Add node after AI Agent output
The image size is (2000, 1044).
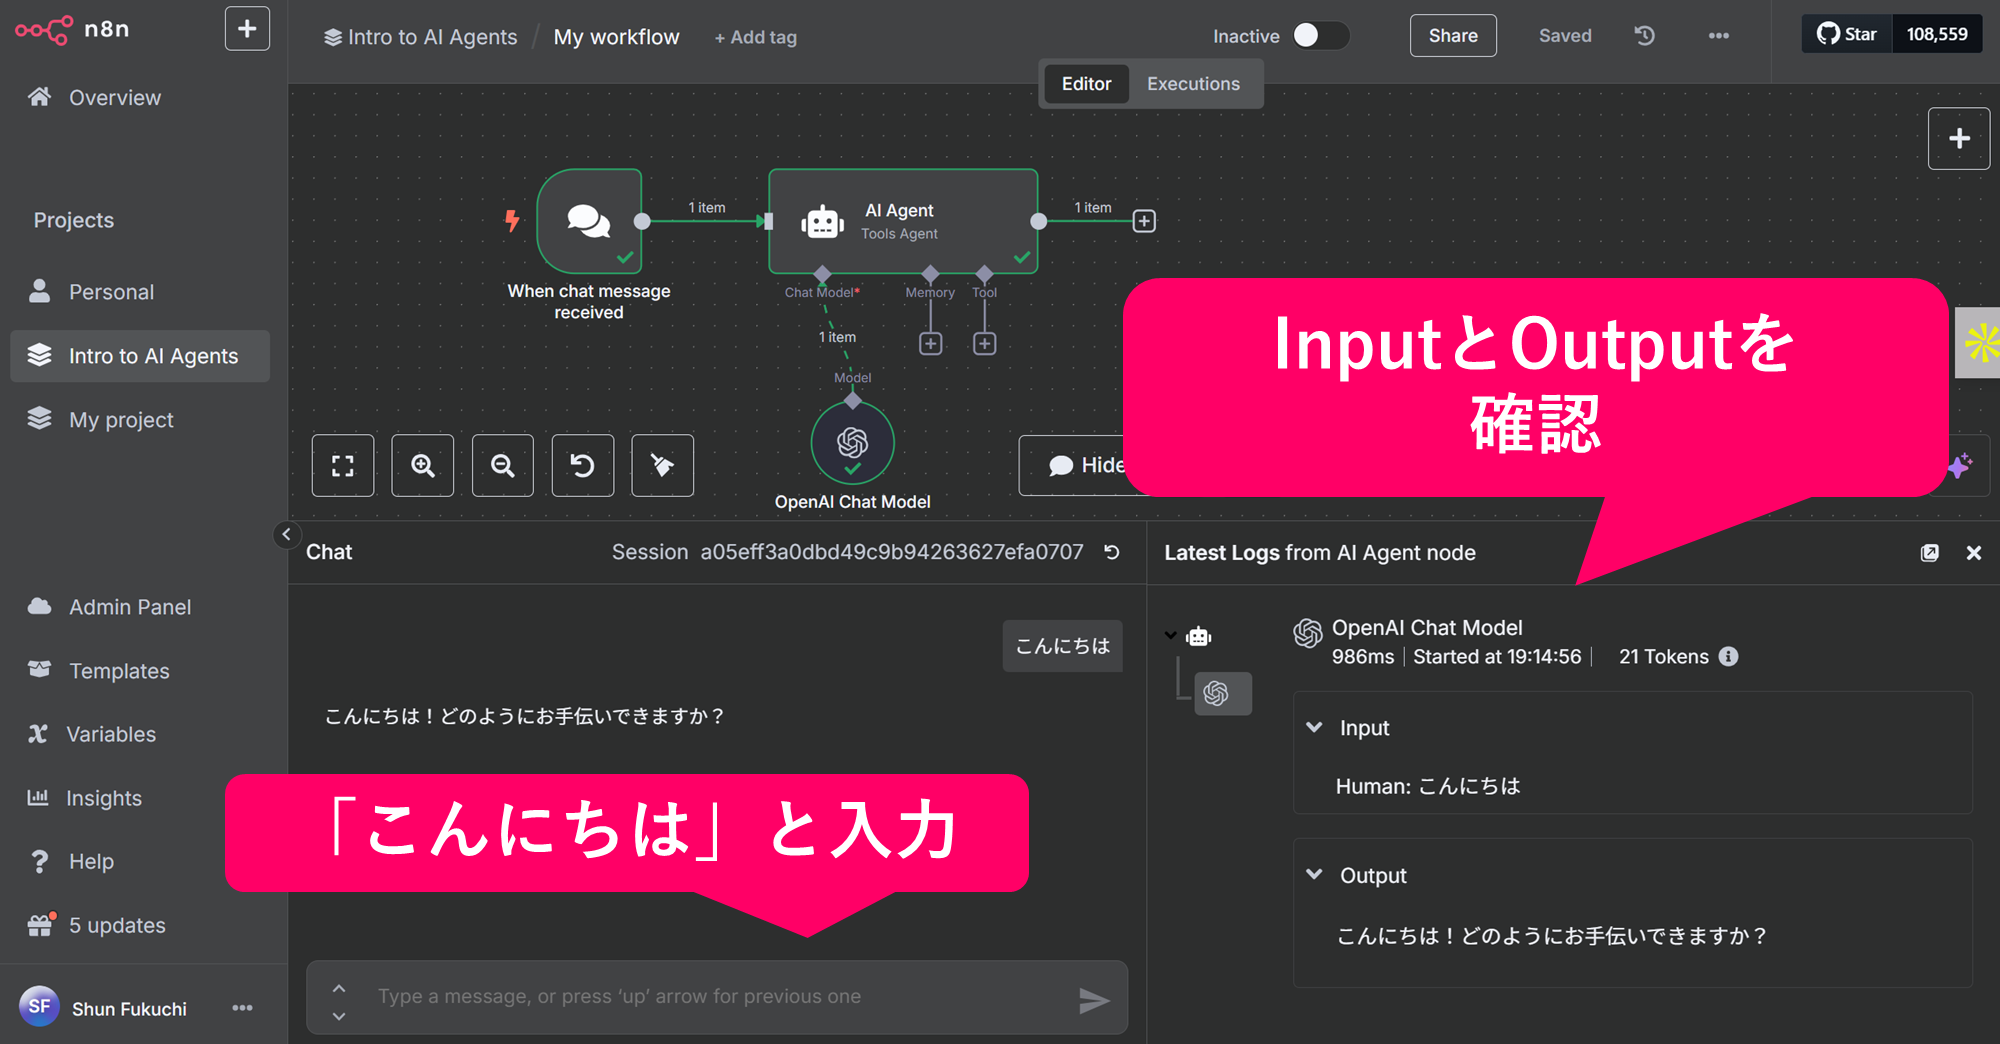1144,221
